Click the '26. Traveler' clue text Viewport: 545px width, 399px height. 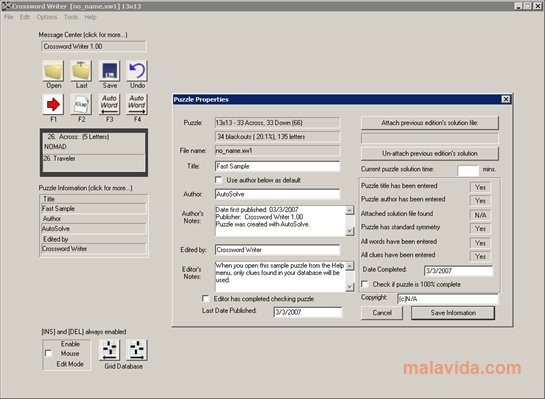[59, 158]
